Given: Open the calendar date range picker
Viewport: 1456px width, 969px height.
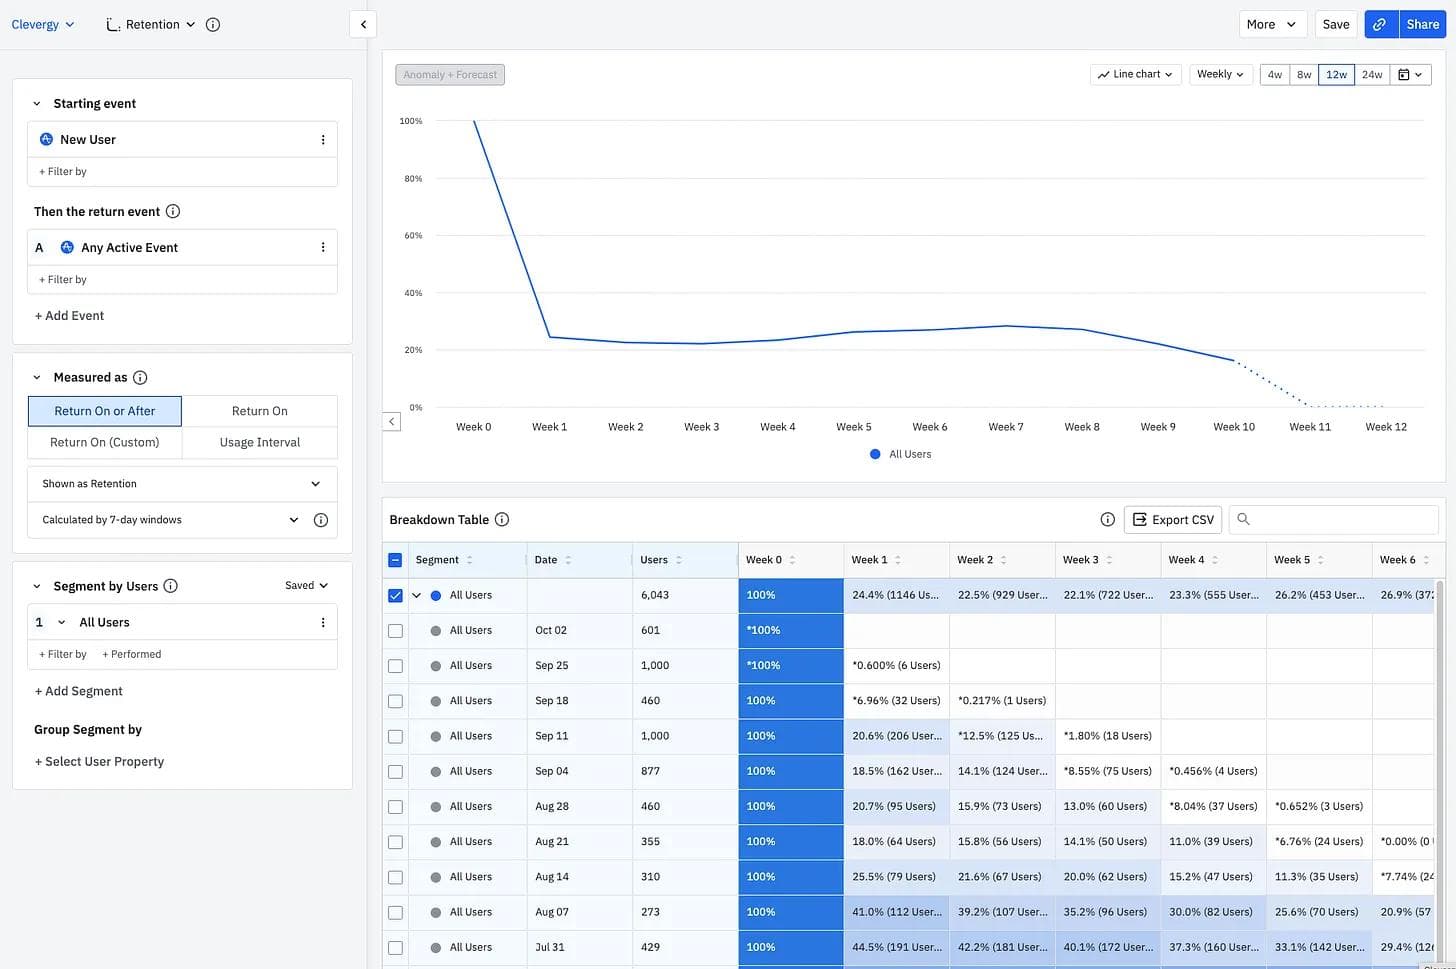Looking at the screenshot, I should point(1409,75).
